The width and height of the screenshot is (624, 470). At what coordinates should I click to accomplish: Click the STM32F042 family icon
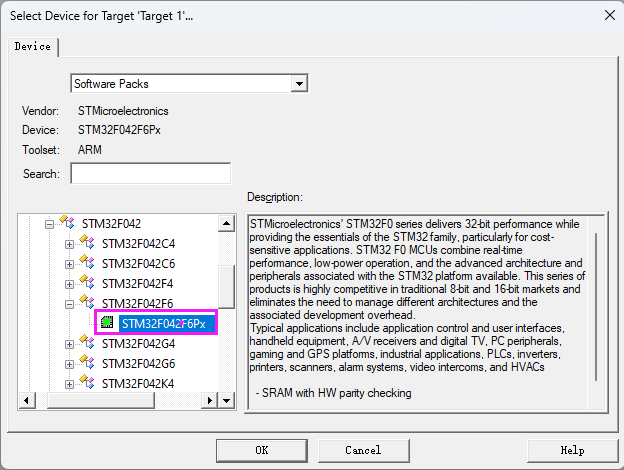tap(67, 222)
